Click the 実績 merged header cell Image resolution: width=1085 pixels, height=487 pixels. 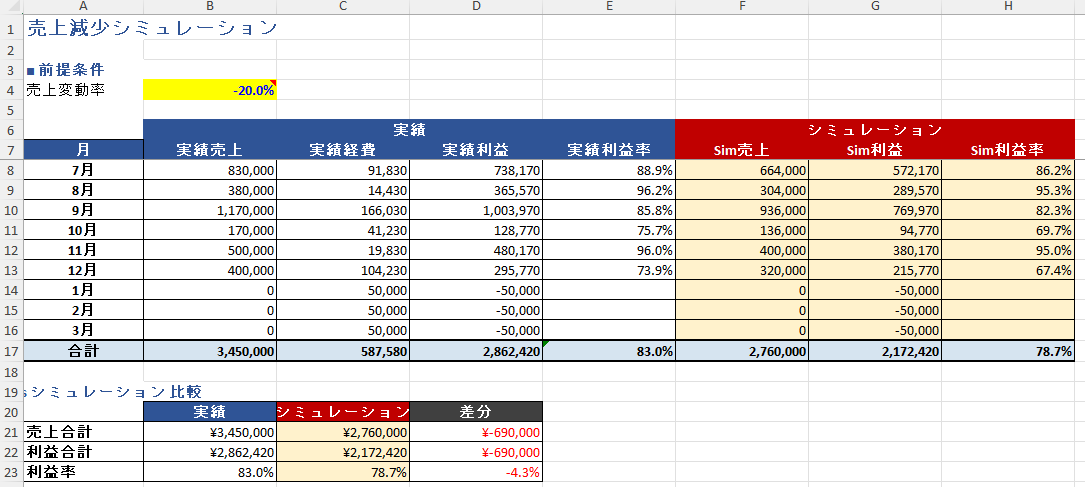409,129
